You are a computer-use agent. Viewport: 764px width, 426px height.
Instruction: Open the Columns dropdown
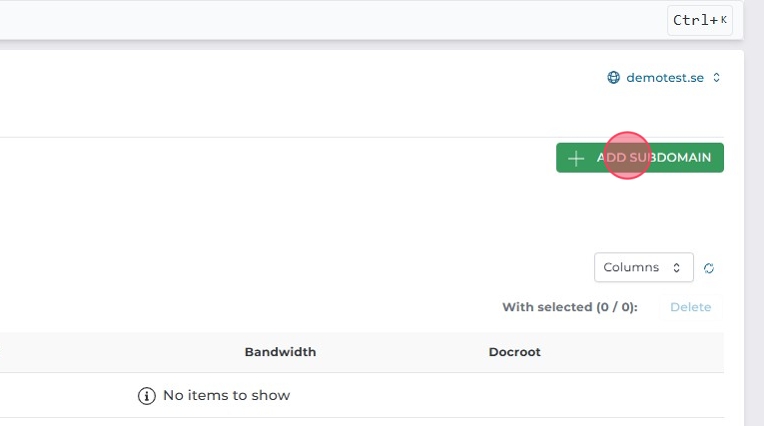point(642,267)
